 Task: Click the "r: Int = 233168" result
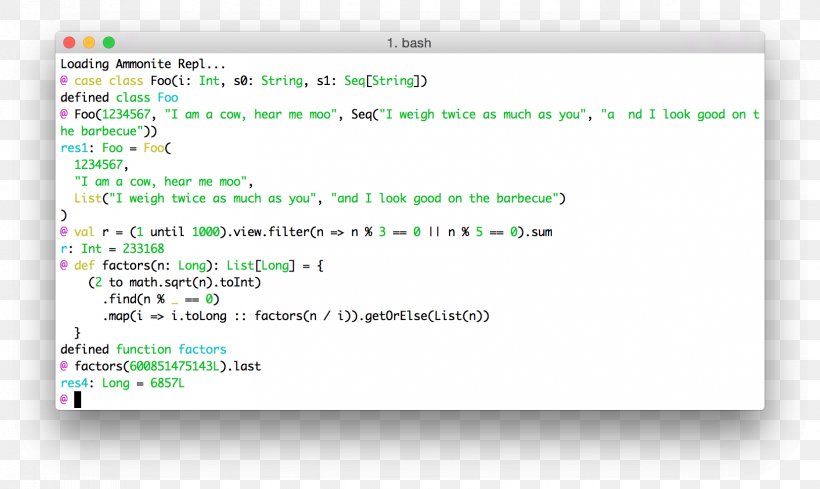[x=112, y=249]
